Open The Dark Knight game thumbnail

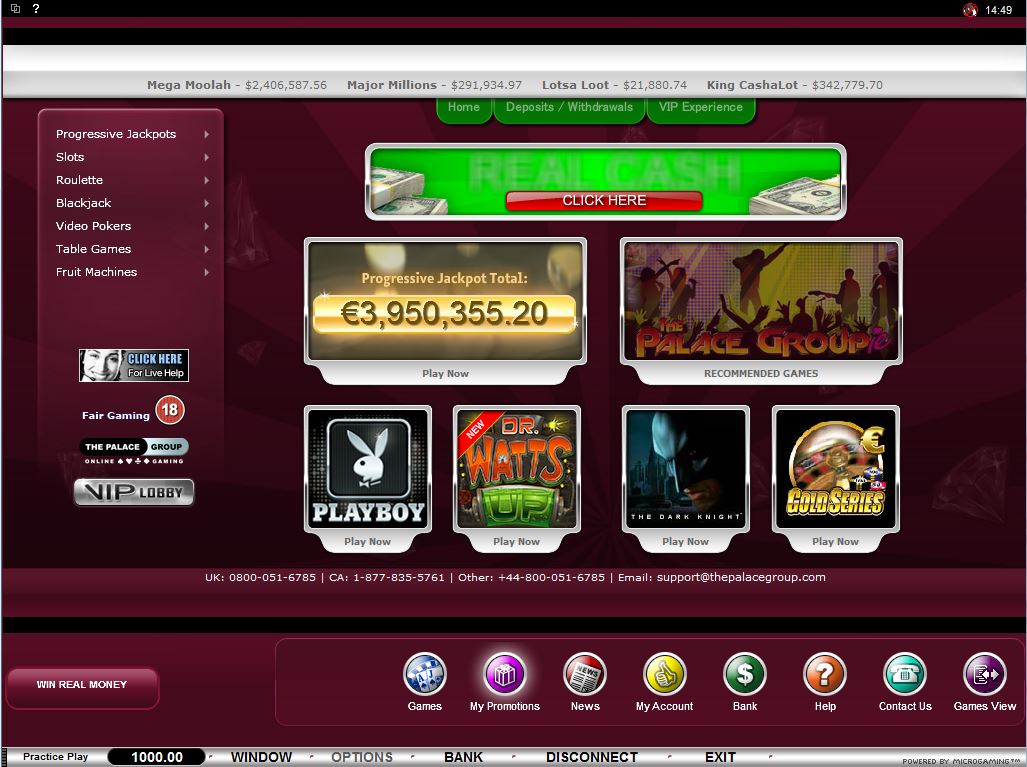click(686, 468)
